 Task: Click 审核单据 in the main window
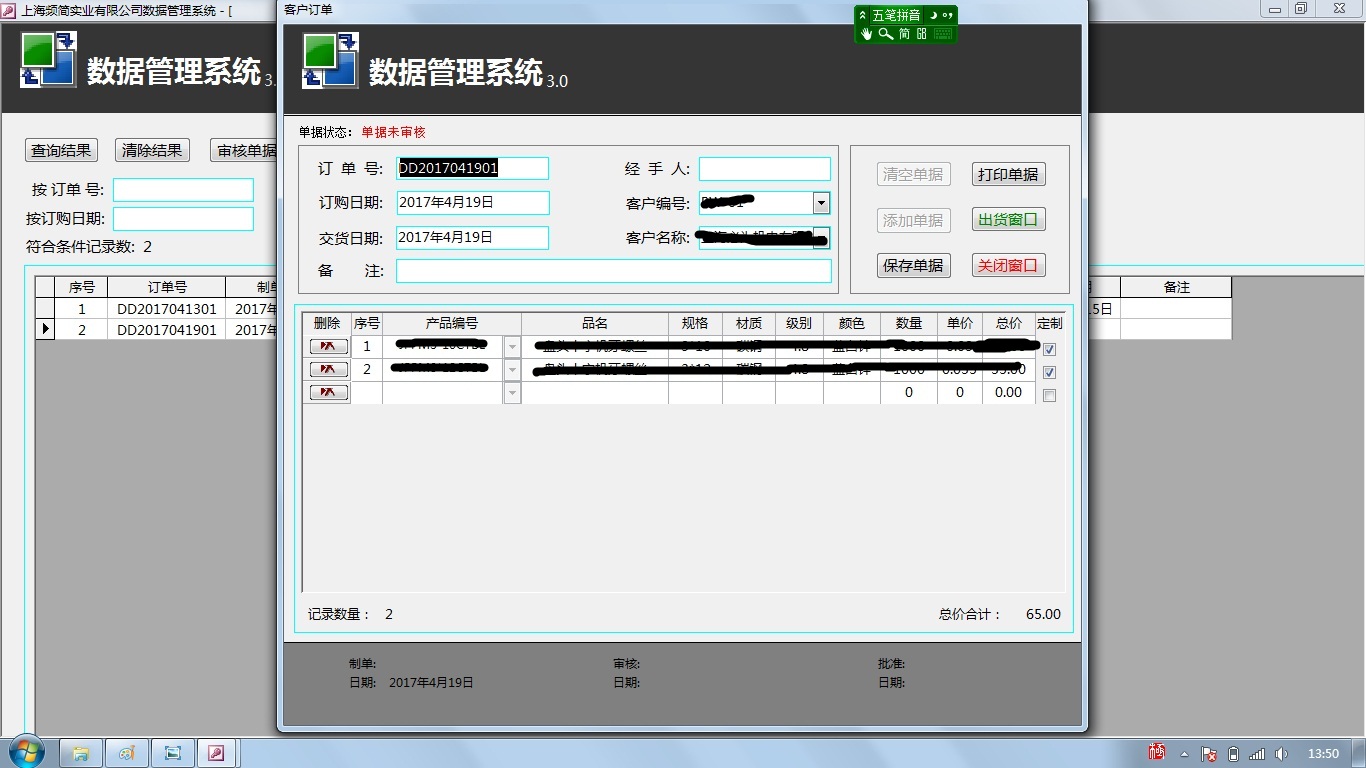(x=243, y=150)
